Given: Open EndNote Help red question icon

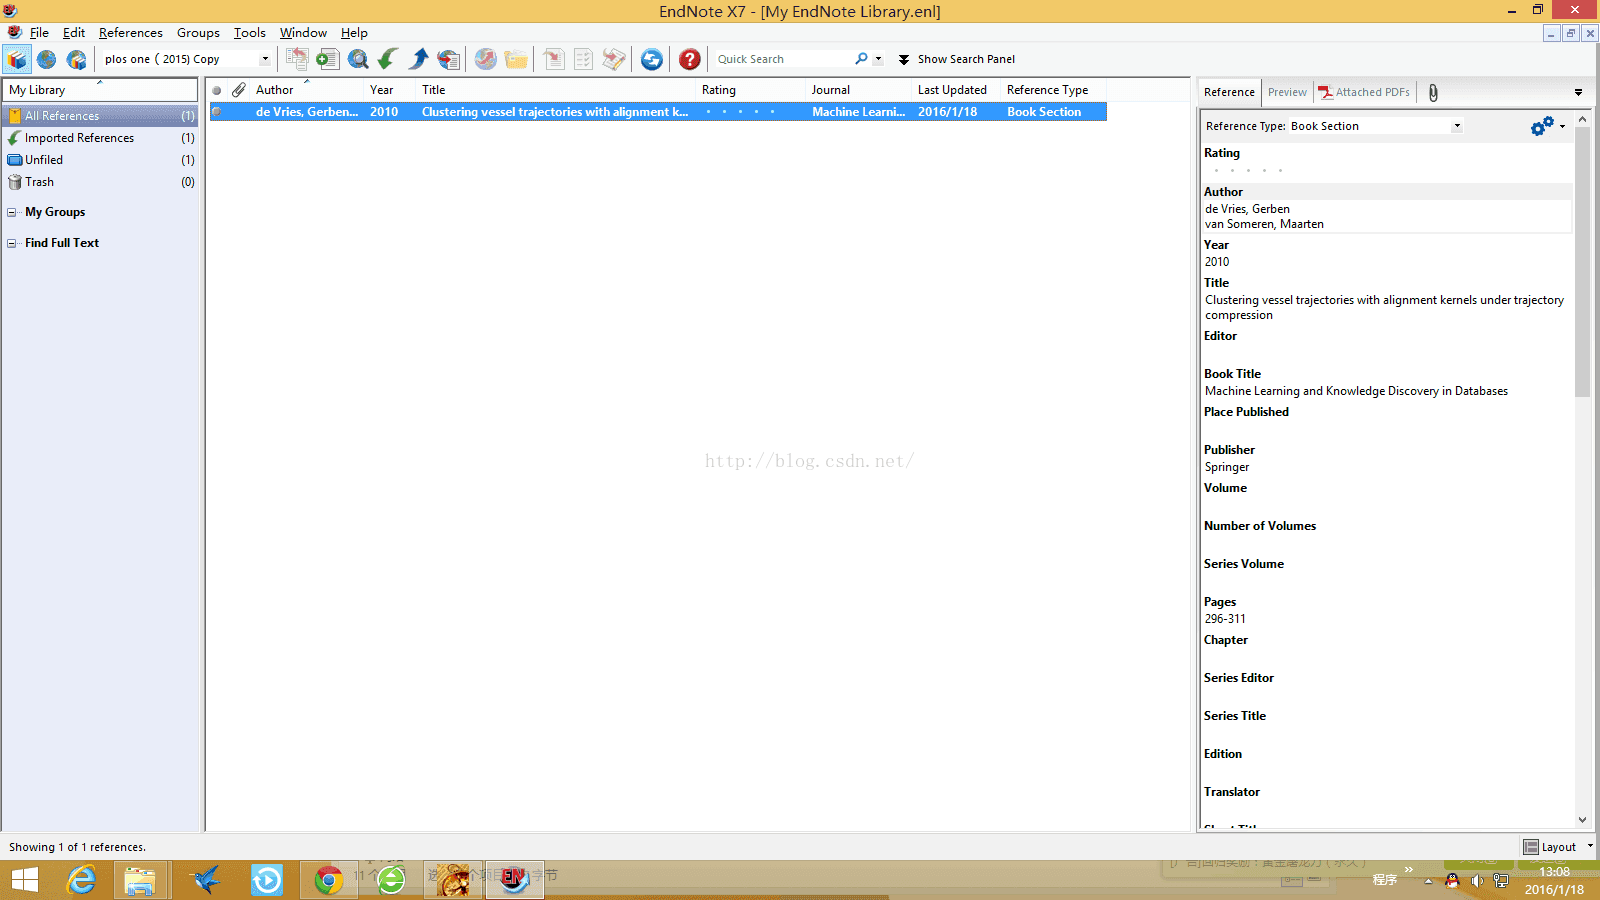Looking at the screenshot, I should (x=689, y=59).
